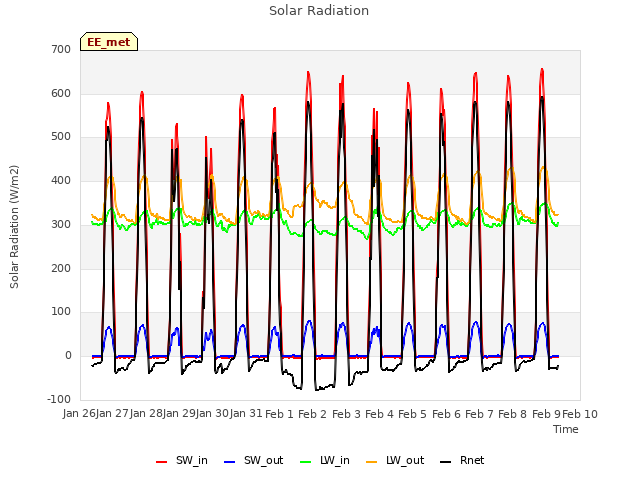Click the 500 y-axis tick label
The image size is (640, 480).
(x=61, y=137)
